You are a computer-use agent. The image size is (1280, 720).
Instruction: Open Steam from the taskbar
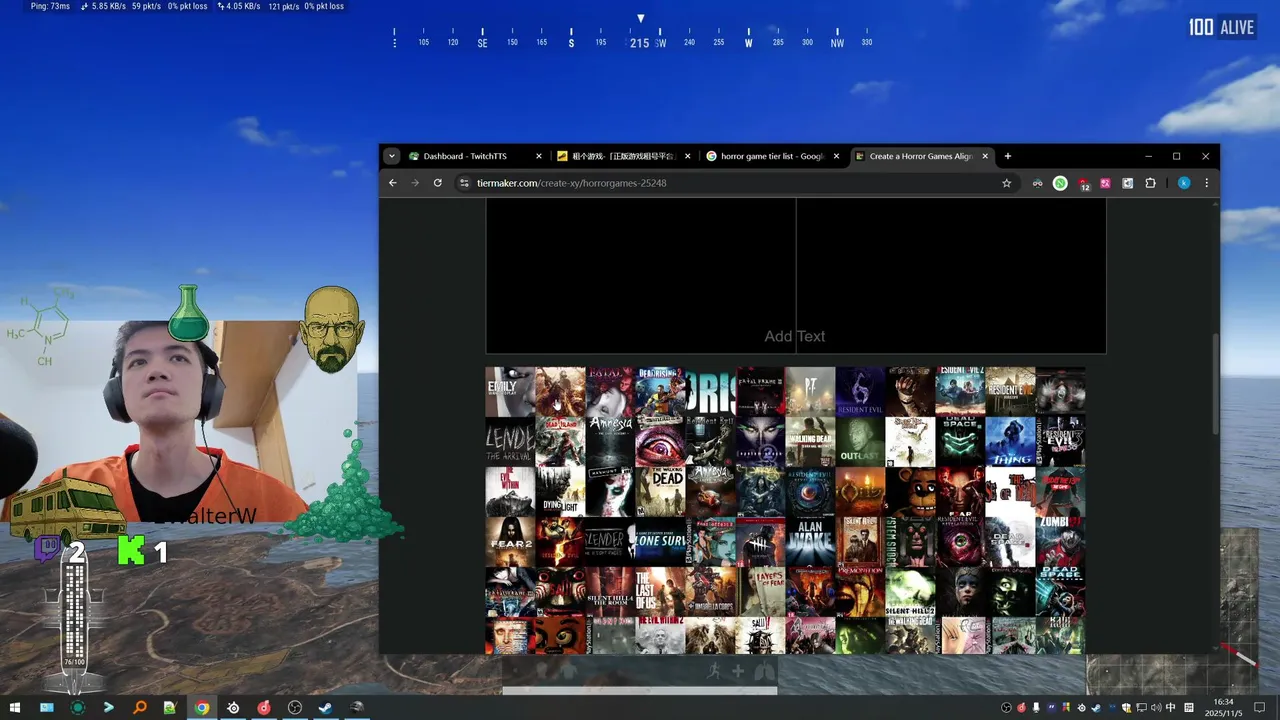pos(326,707)
